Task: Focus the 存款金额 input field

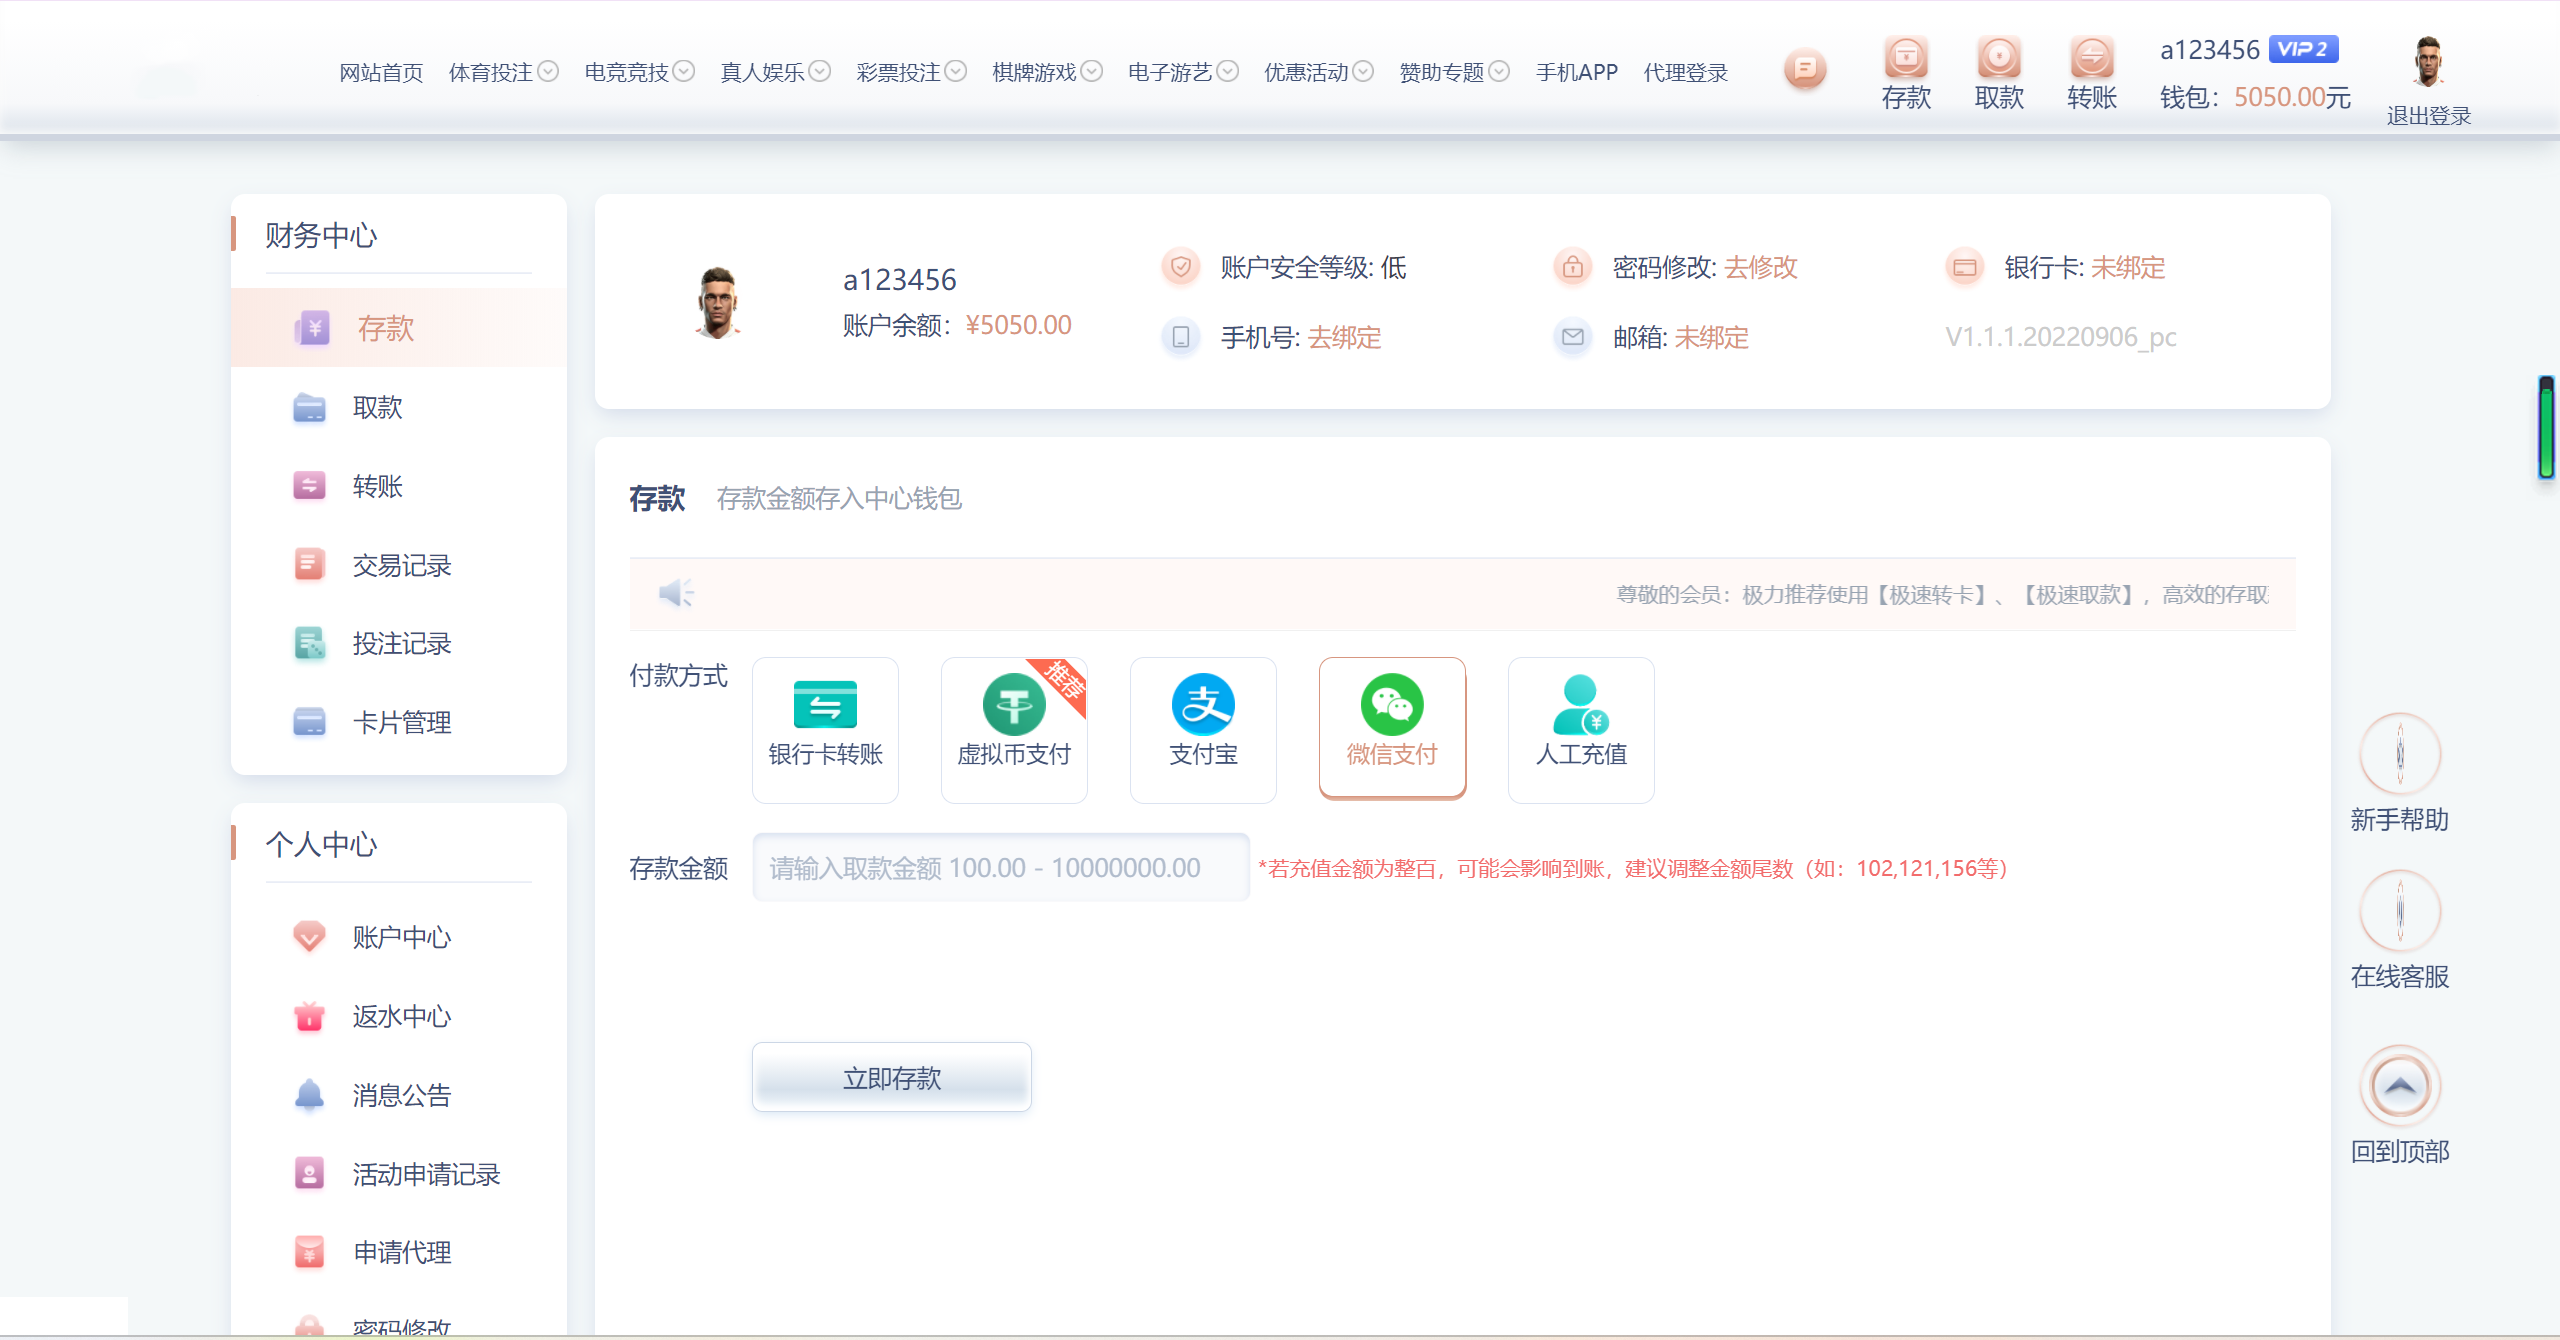Action: coord(1001,867)
